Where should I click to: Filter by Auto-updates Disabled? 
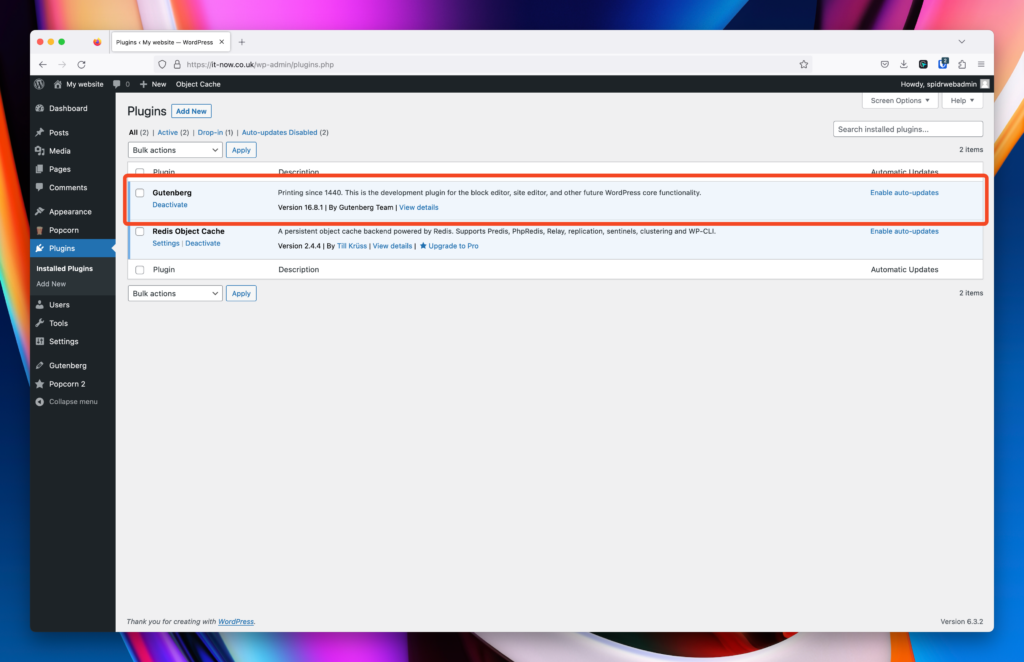pos(280,133)
